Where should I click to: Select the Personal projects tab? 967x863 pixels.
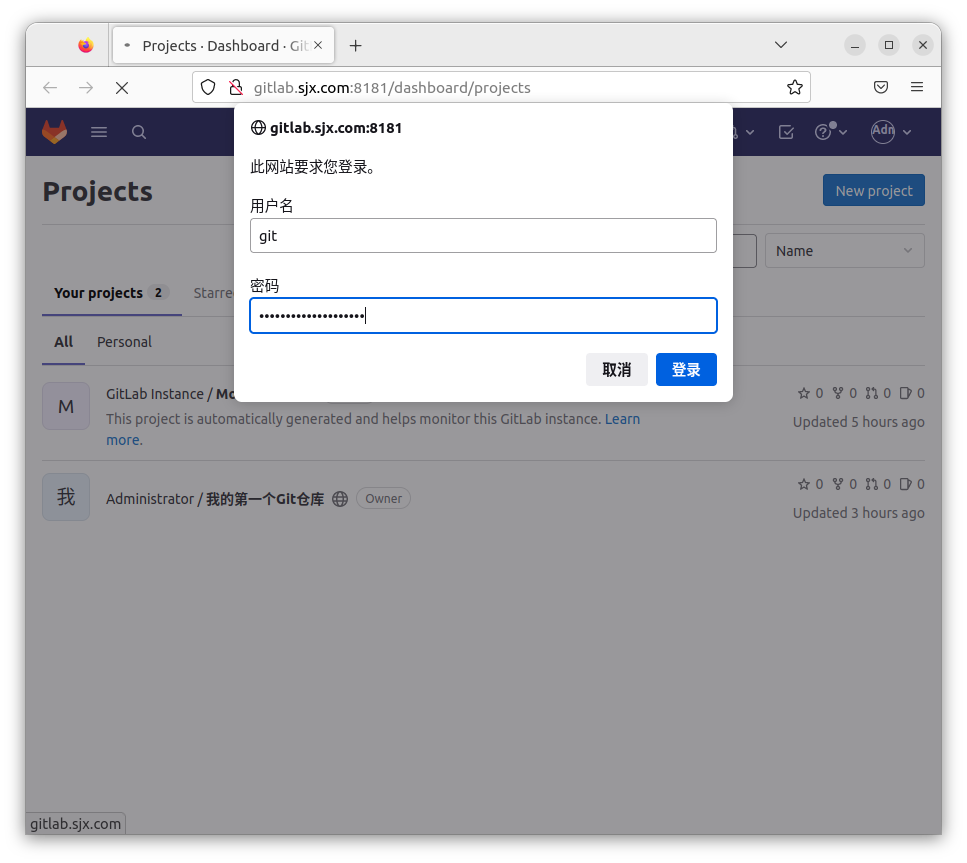(124, 342)
